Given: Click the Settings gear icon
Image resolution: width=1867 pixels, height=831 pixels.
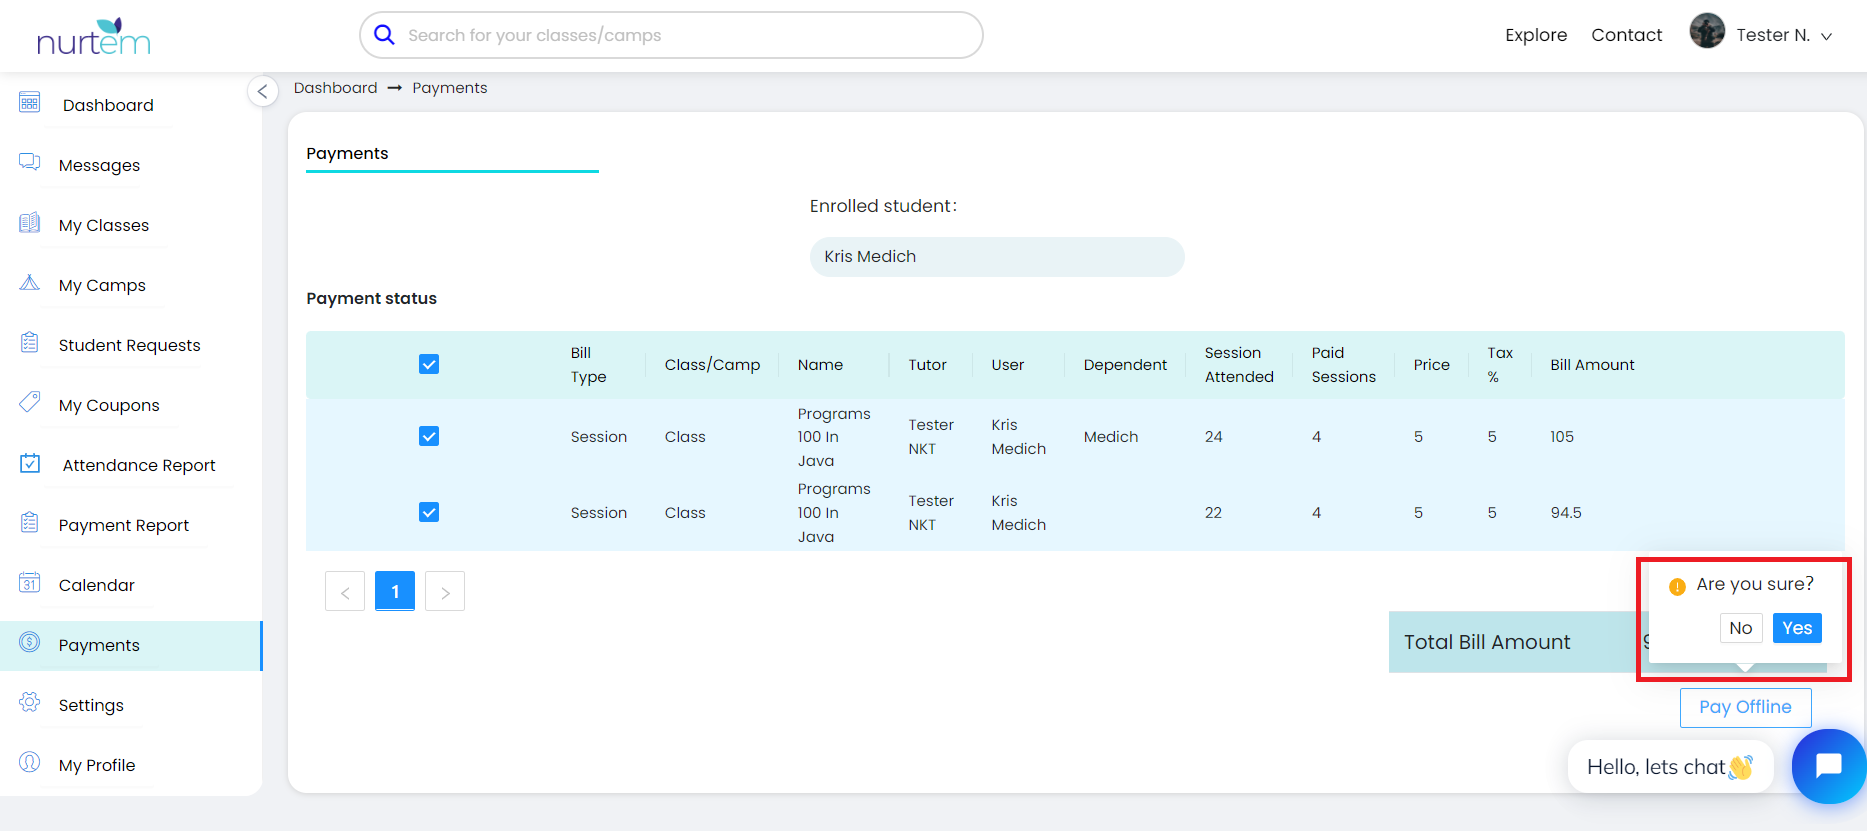Looking at the screenshot, I should click(x=30, y=703).
